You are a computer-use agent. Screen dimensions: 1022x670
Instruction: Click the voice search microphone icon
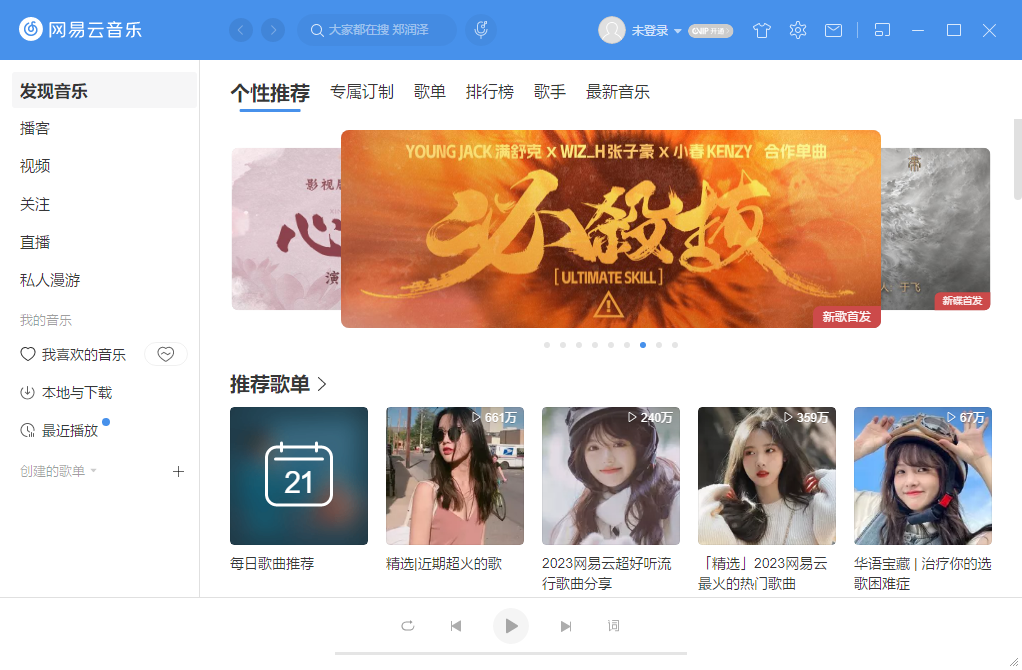(x=481, y=30)
